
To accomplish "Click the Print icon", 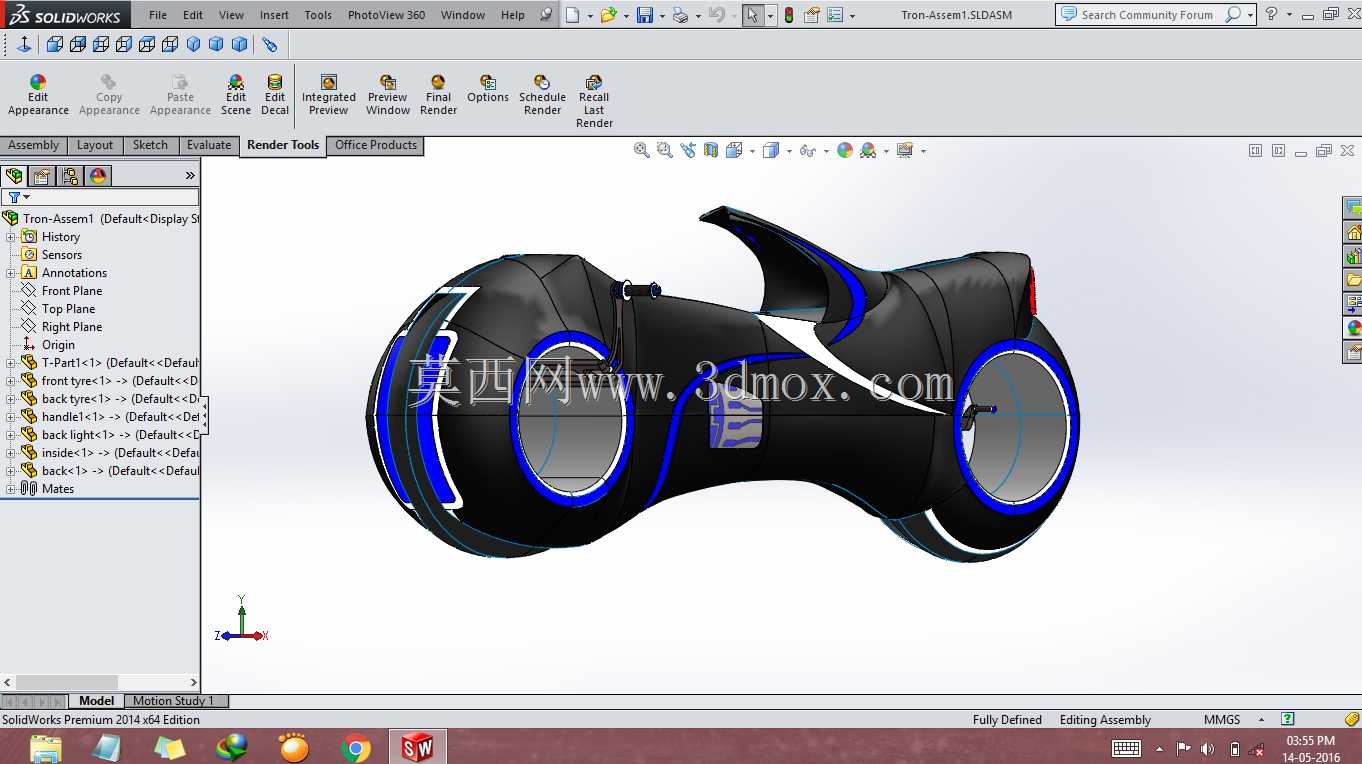I will (x=680, y=15).
